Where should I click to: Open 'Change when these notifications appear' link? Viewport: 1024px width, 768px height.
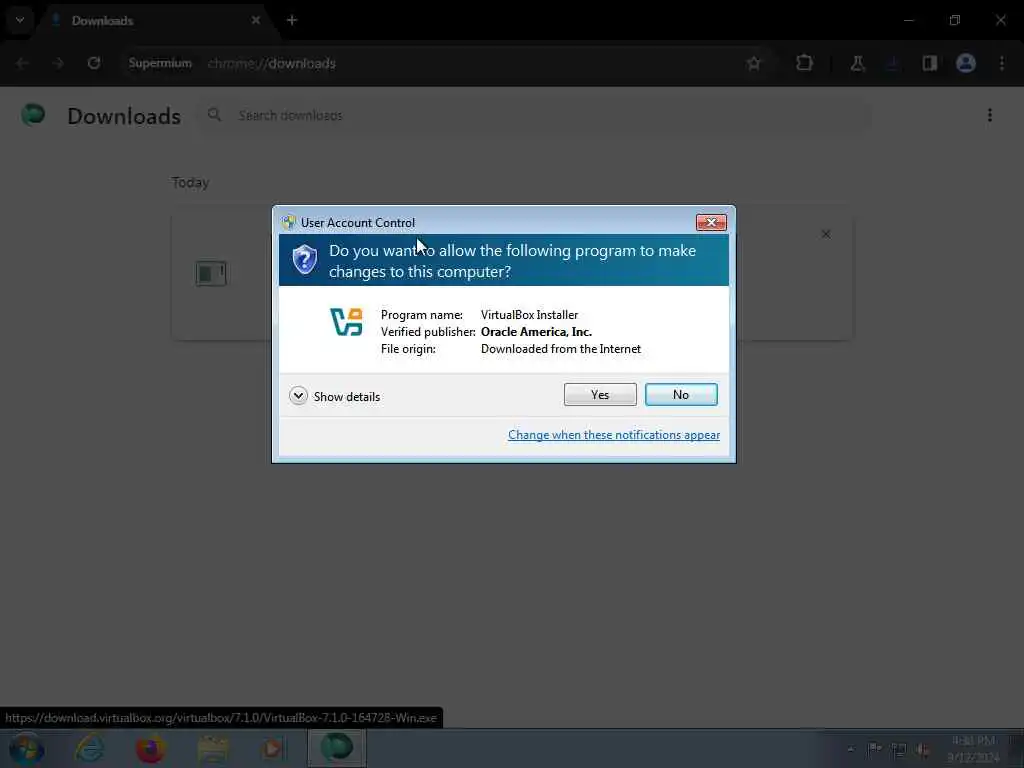coord(613,435)
